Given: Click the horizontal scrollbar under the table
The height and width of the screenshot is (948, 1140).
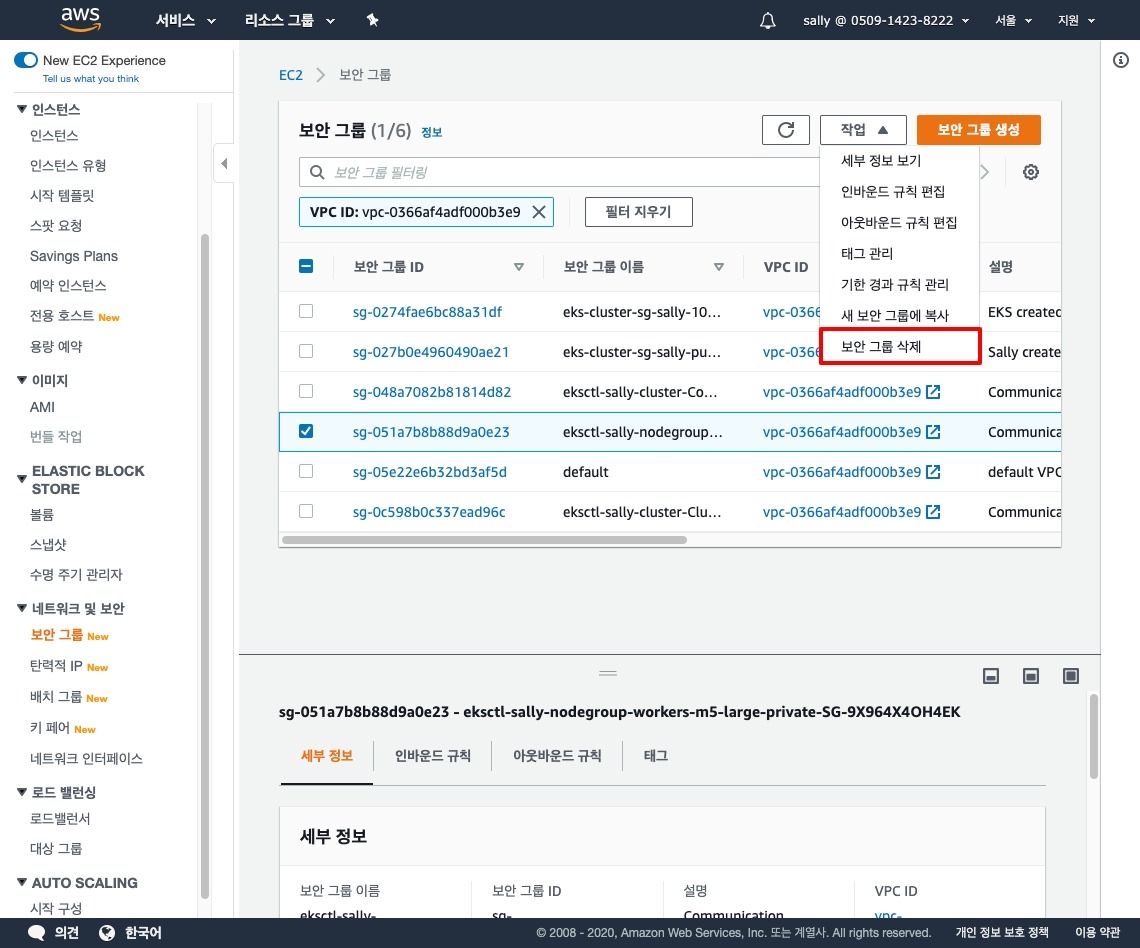Looking at the screenshot, I should click(485, 540).
